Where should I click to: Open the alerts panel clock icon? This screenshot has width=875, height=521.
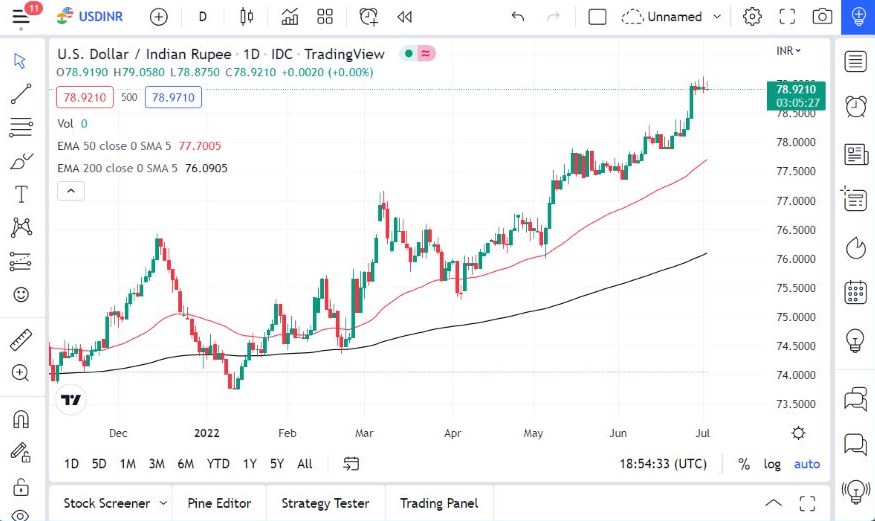pyautogui.click(x=855, y=106)
